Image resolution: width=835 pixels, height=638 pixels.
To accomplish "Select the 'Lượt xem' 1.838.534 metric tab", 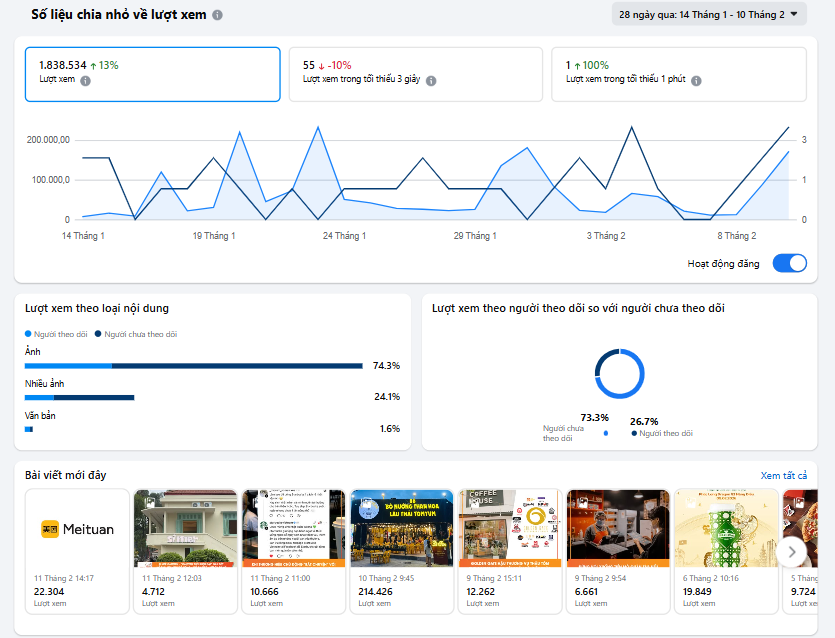I will [x=152, y=74].
